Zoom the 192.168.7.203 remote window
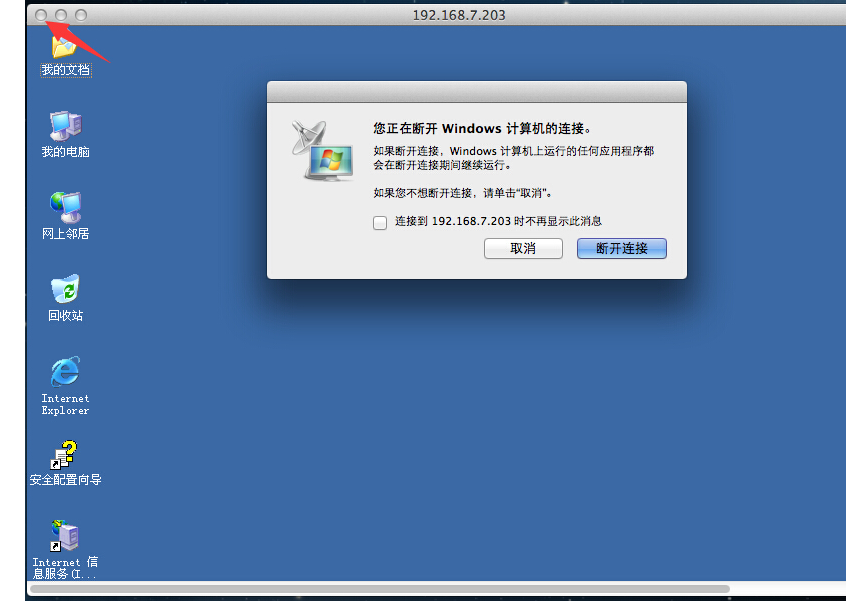The width and height of the screenshot is (846, 606). [81, 15]
